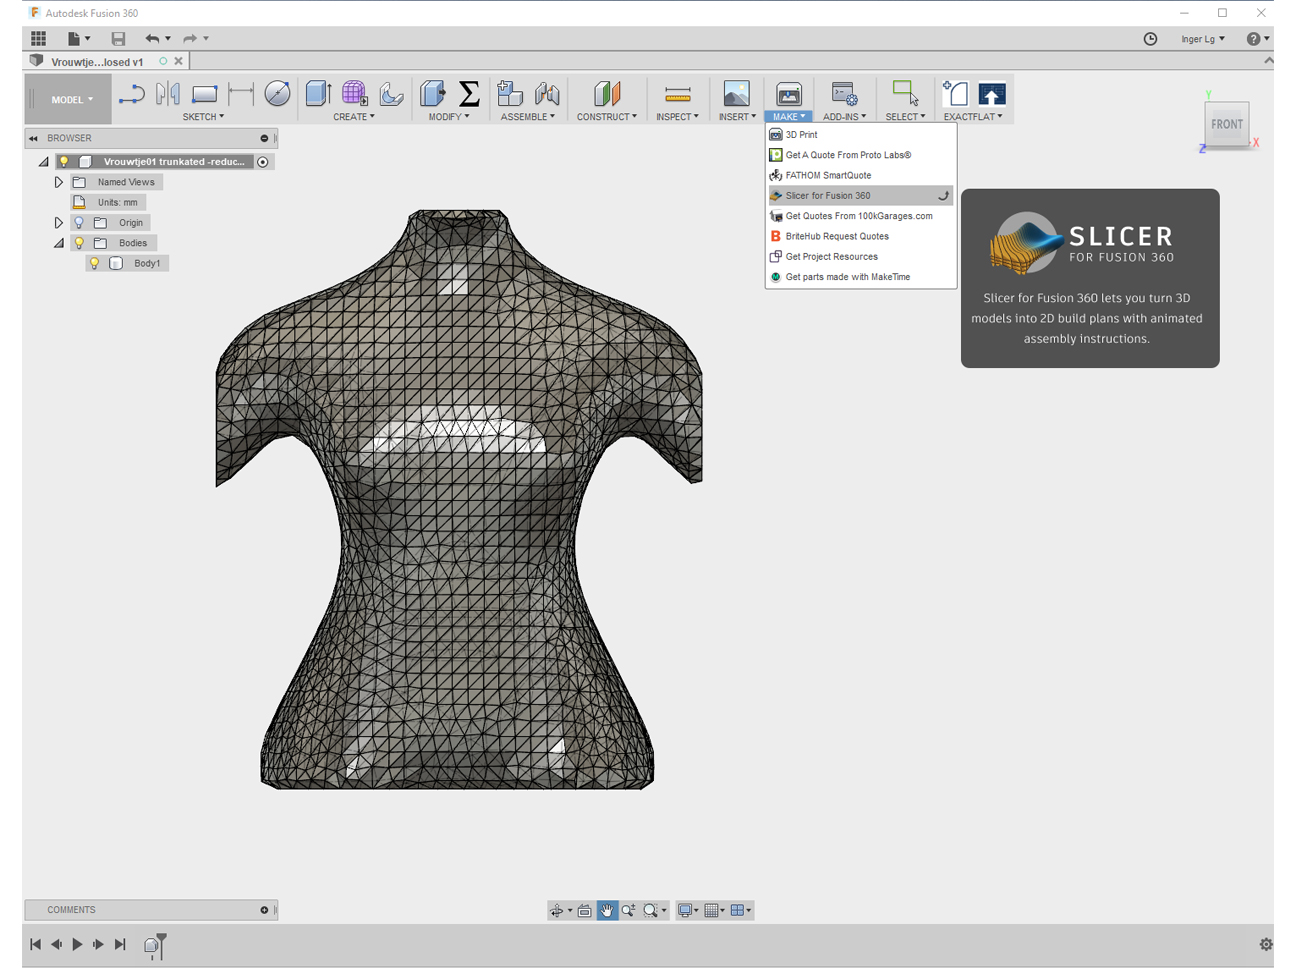Click the Save icon
Screen dimensions: 1296x968
[x=118, y=39]
